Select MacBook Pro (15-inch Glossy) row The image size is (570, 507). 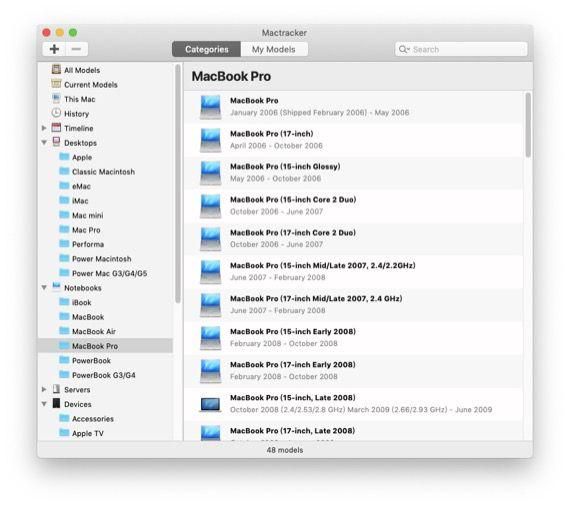point(353,173)
